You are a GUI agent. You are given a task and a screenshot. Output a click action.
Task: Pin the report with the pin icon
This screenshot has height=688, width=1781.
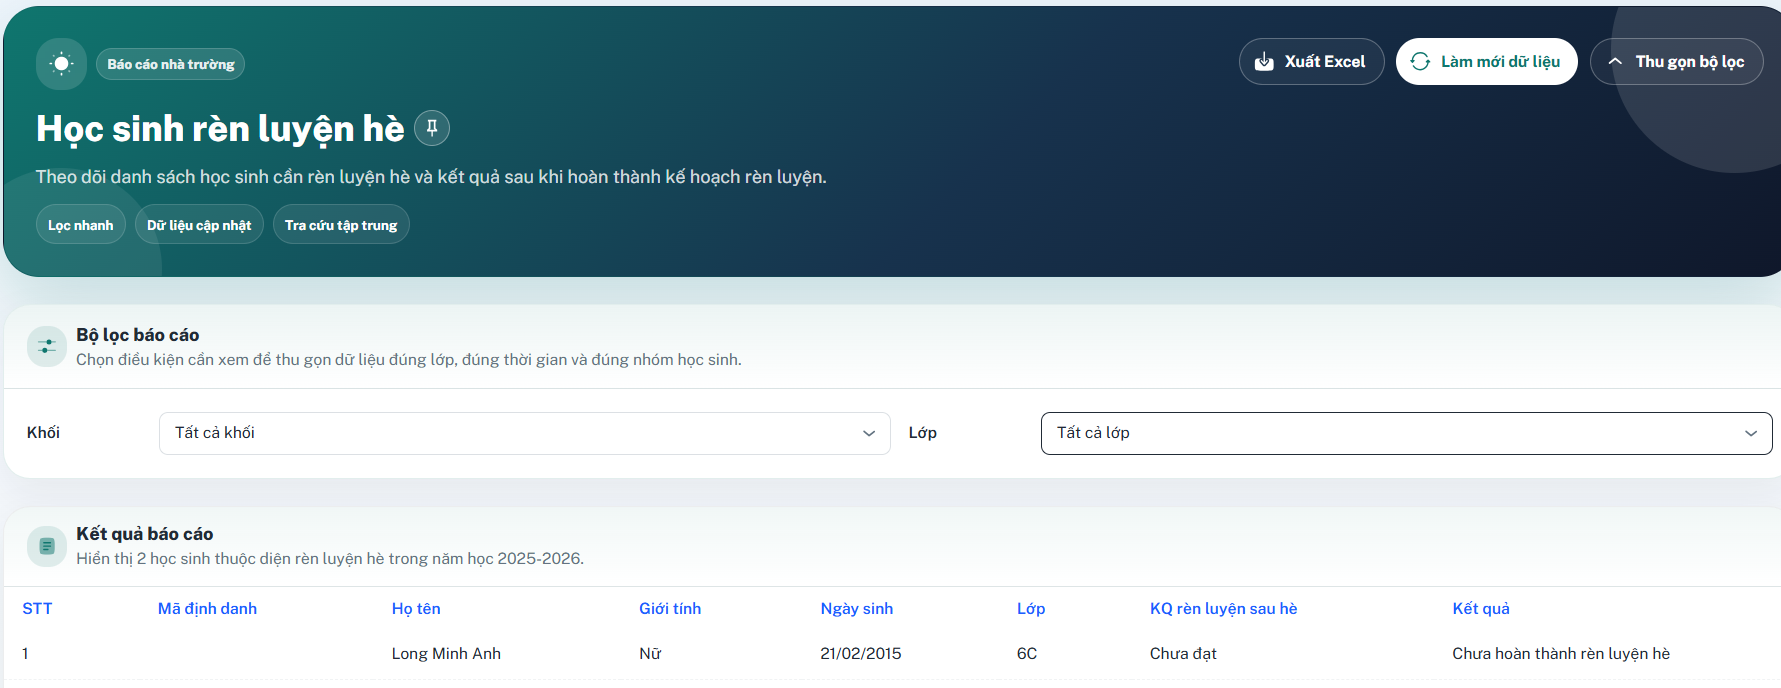pyautogui.click(x=432, y=128)
